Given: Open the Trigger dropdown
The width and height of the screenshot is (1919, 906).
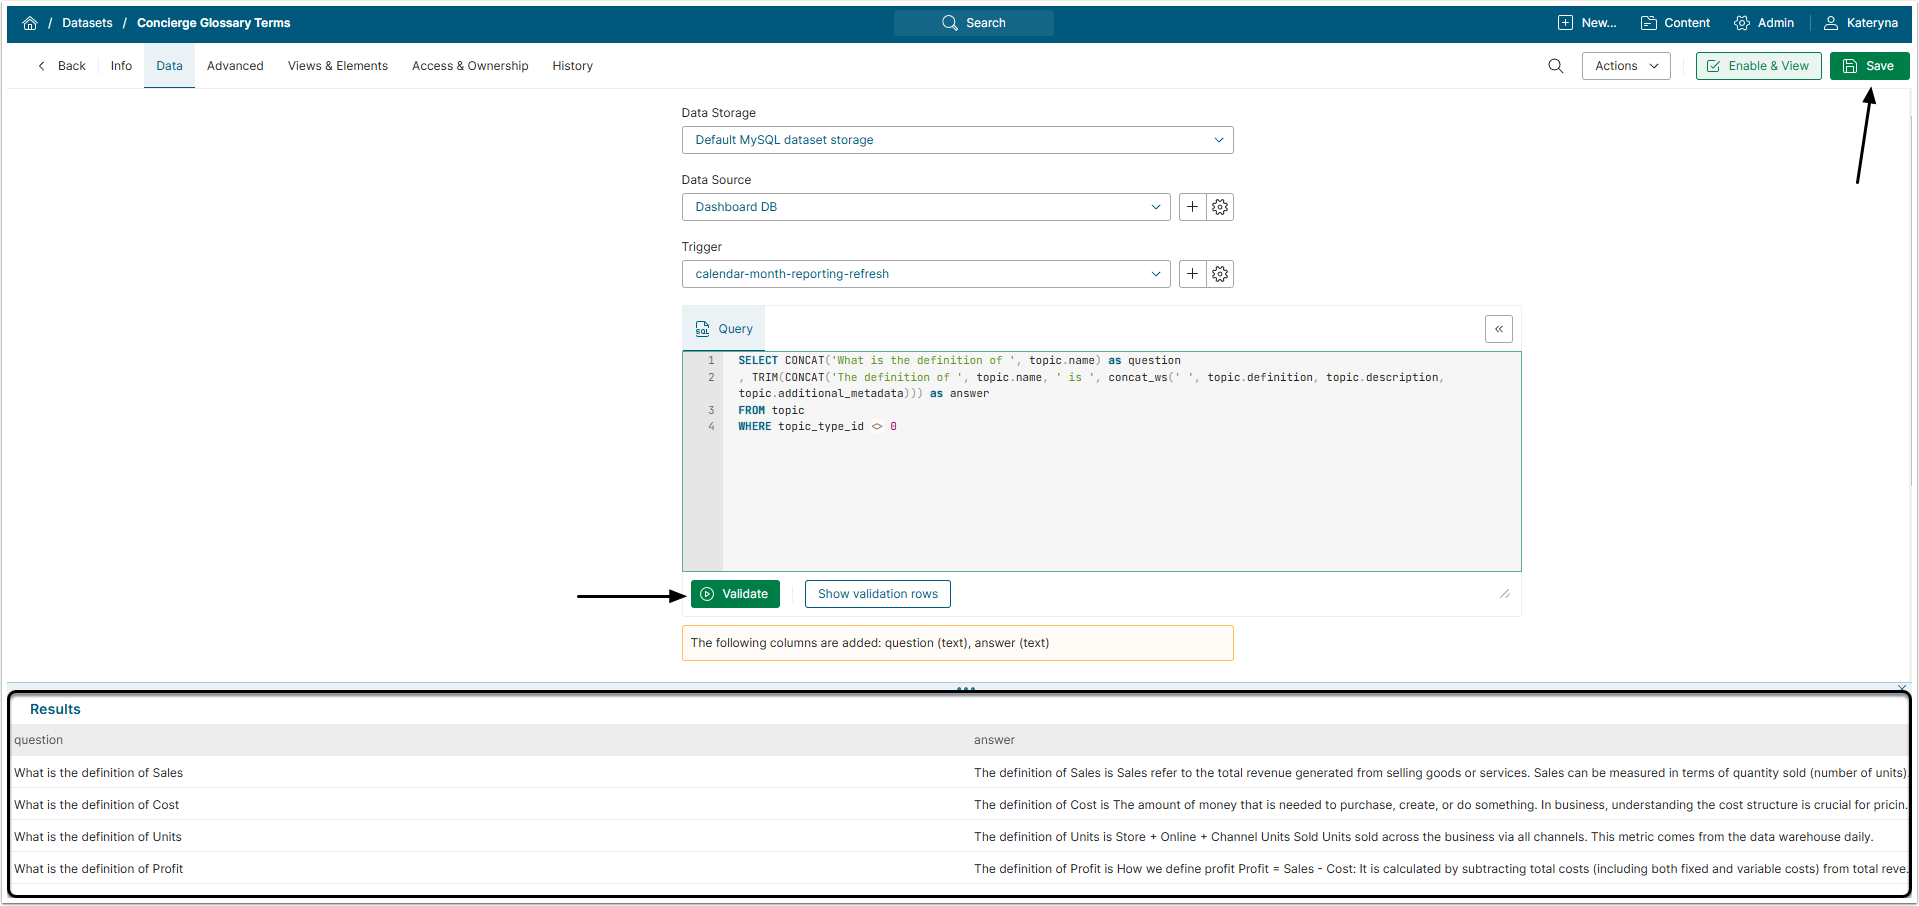Looking at the screenshot, I should pos(925,274).
